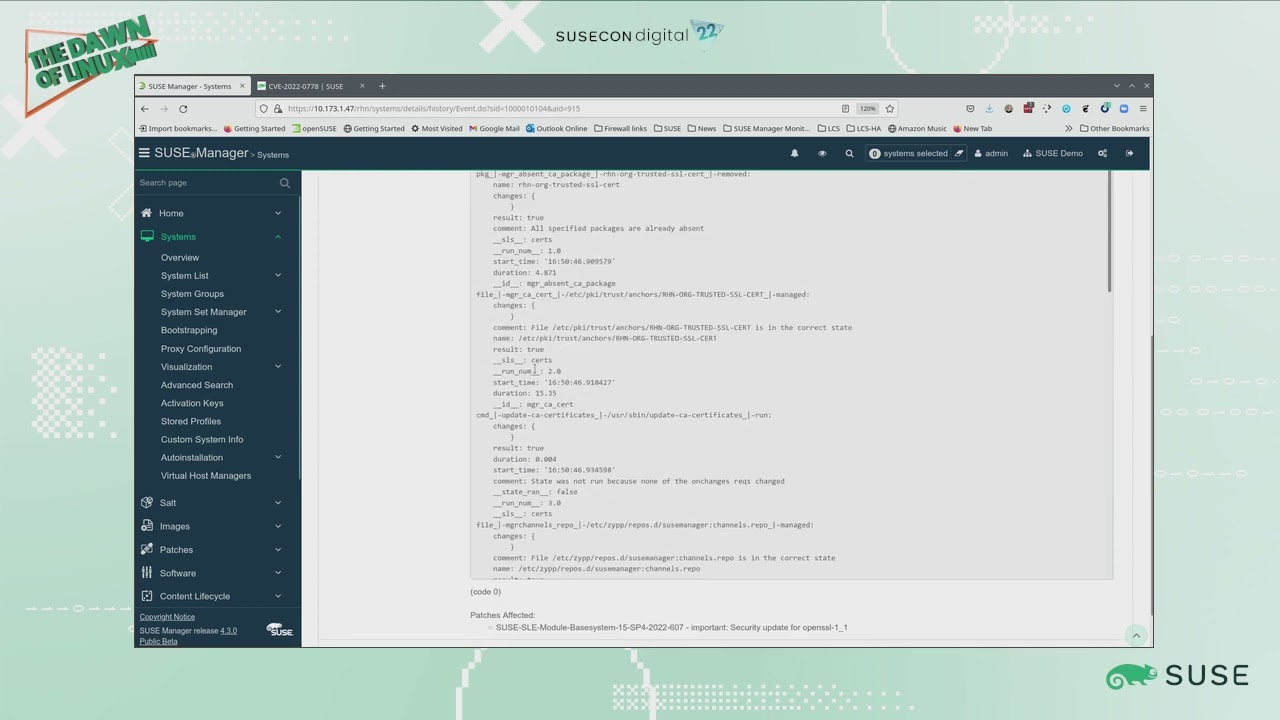
Task: Clear selected systems with eraser icon
Action: pos(958,153)
